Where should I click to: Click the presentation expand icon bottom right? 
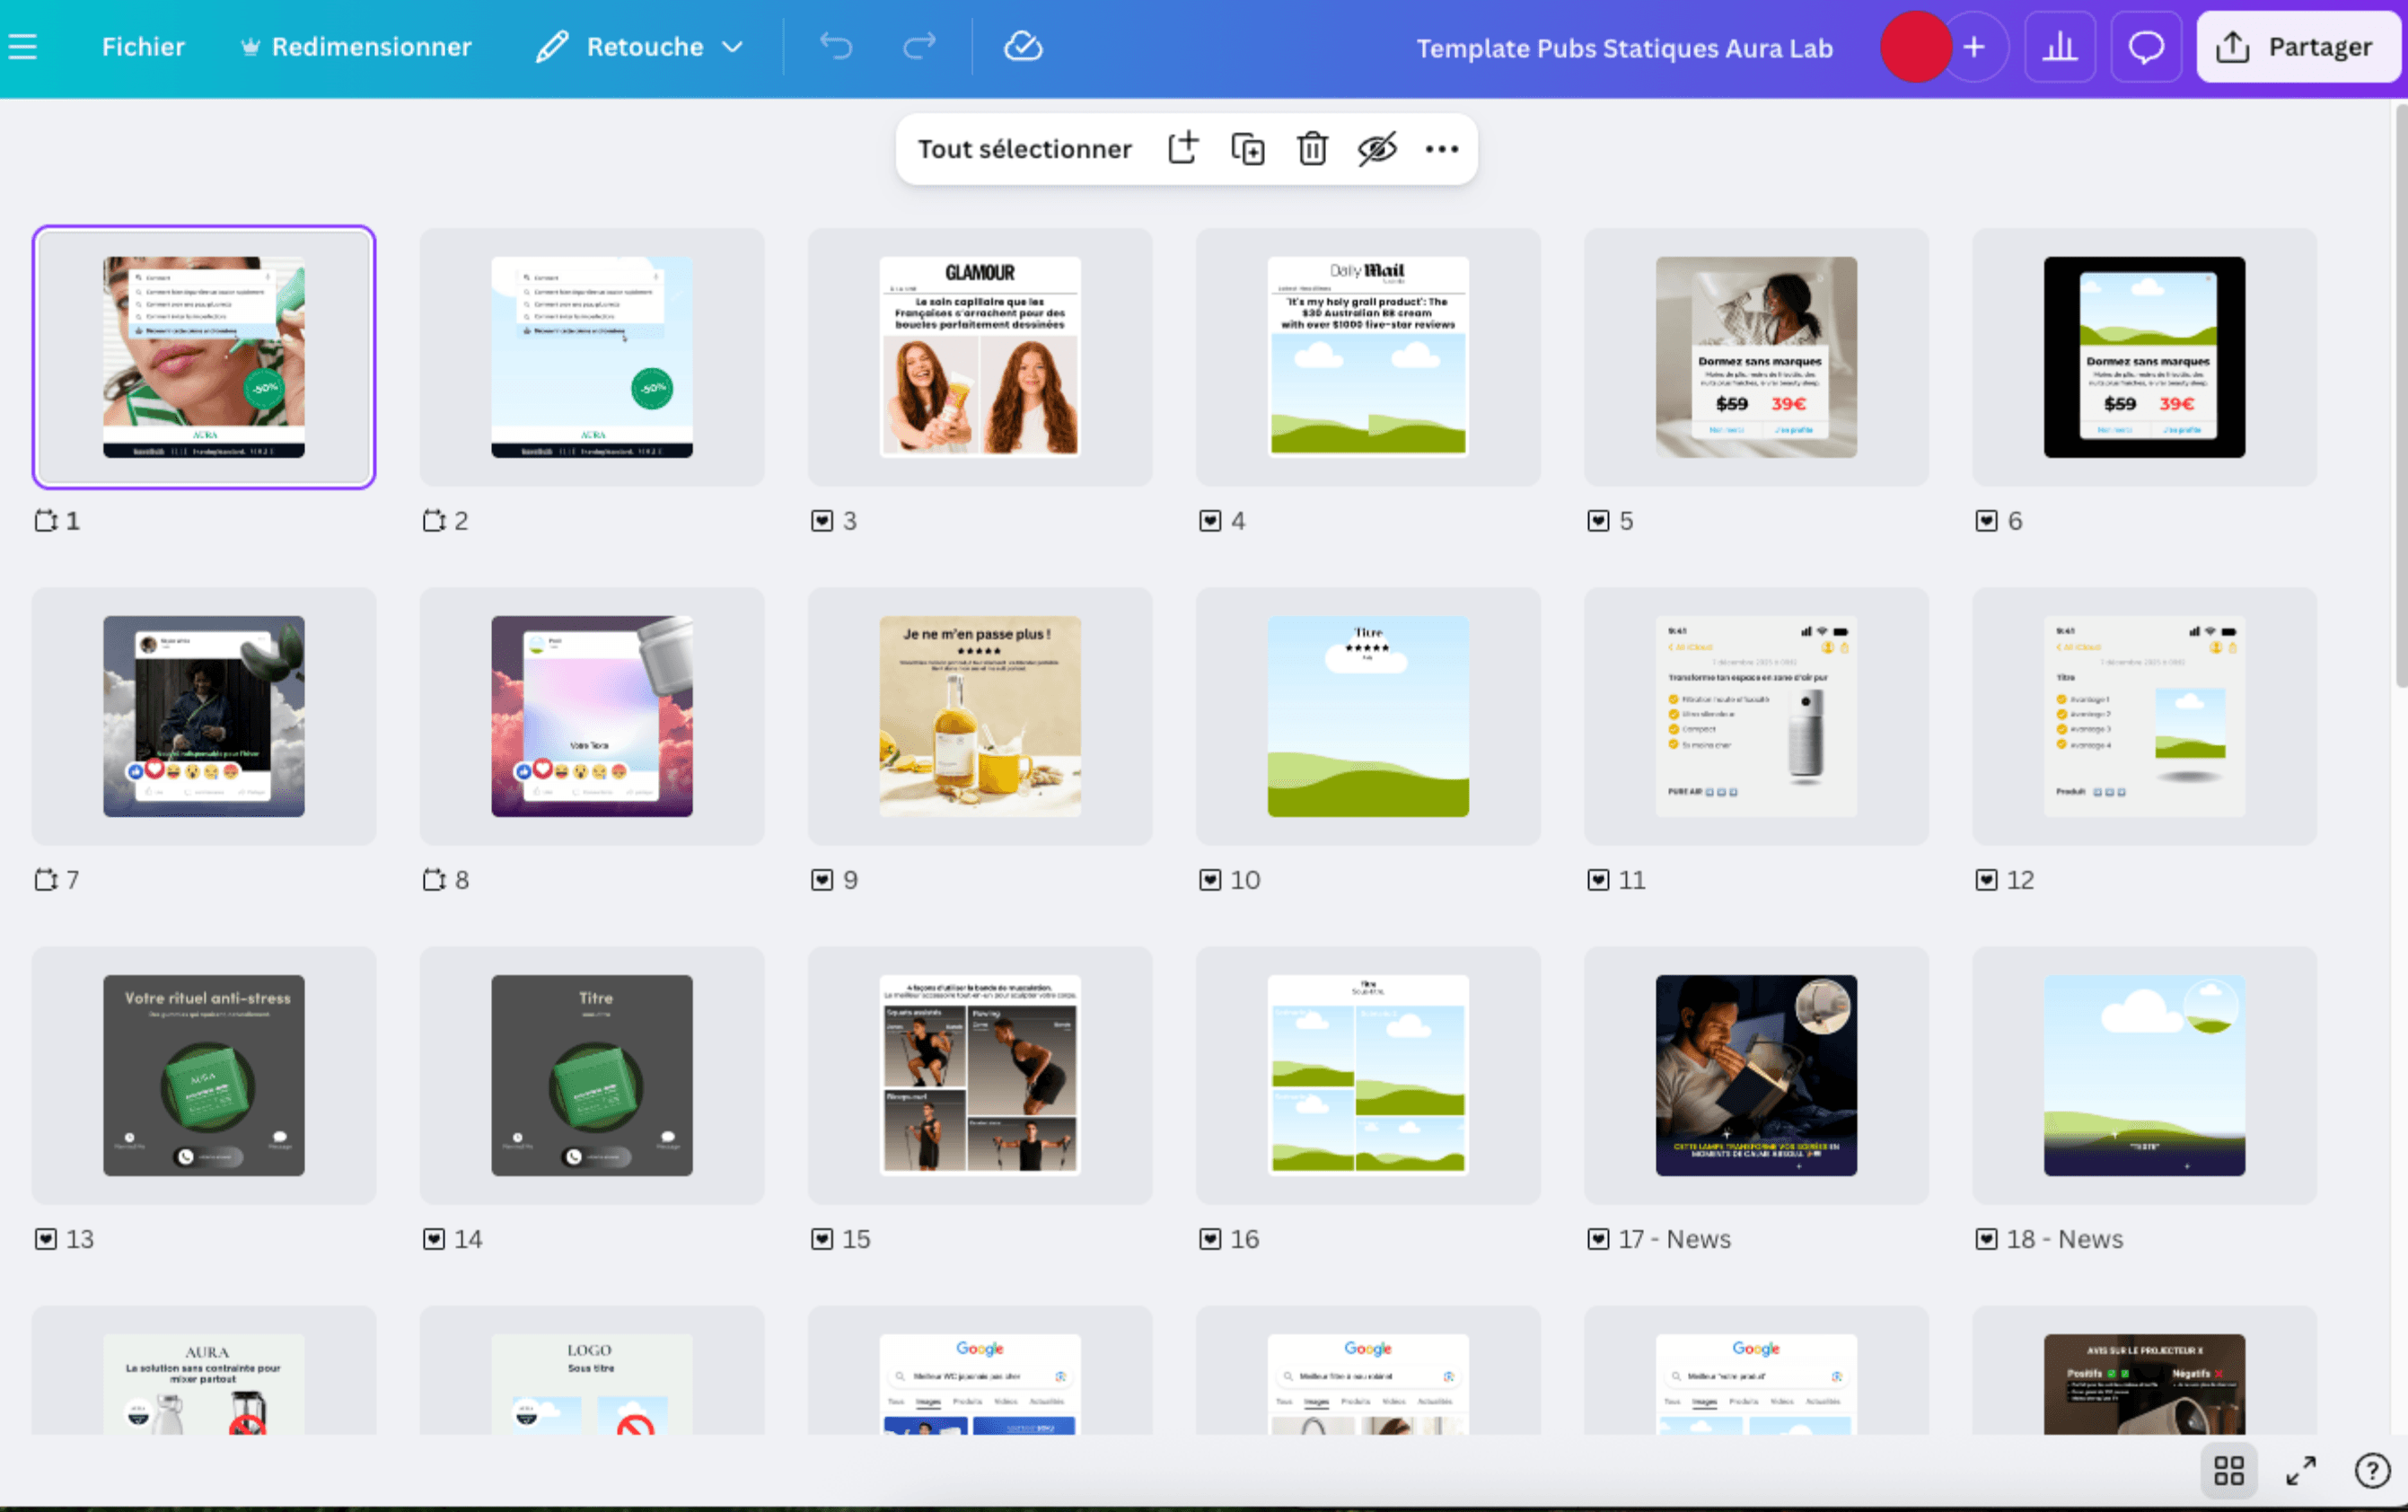(2300, 1469)
